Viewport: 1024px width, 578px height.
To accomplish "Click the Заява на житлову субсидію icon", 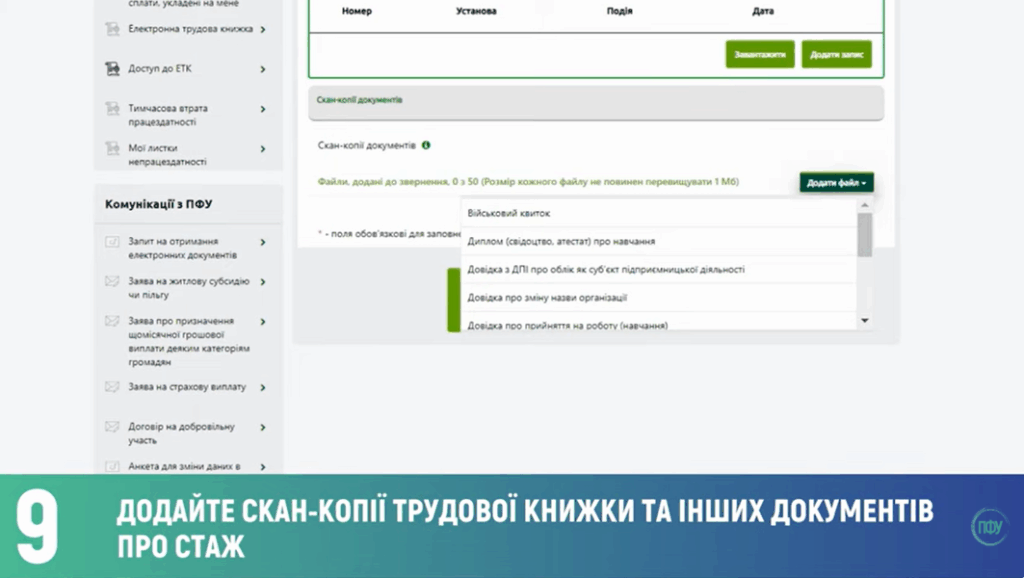I will pos(112,282).
